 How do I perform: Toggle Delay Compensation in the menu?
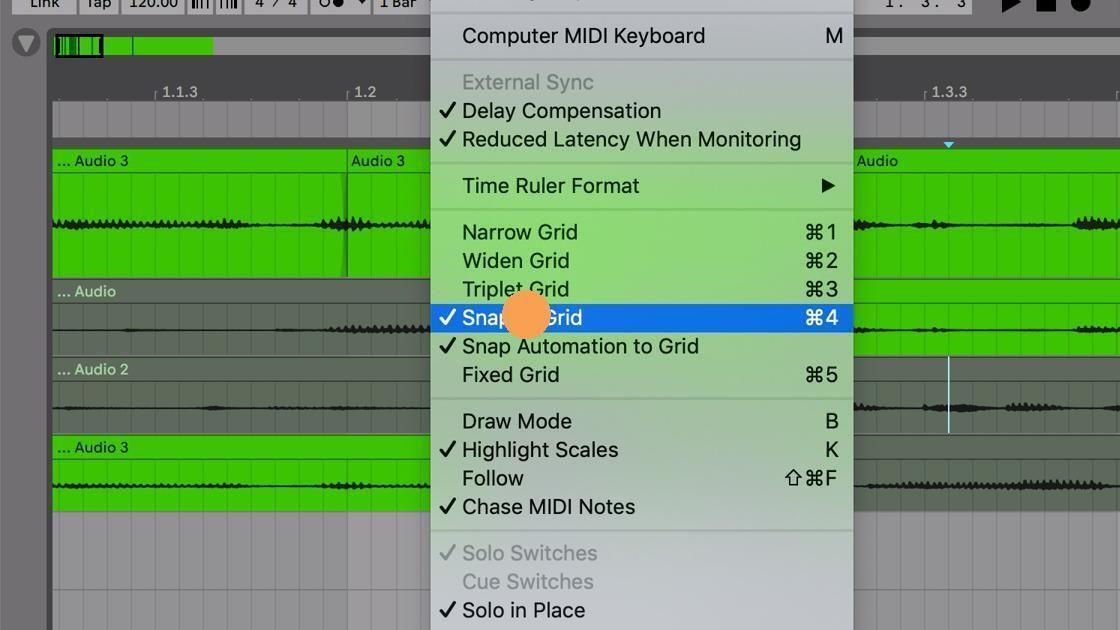560,110
